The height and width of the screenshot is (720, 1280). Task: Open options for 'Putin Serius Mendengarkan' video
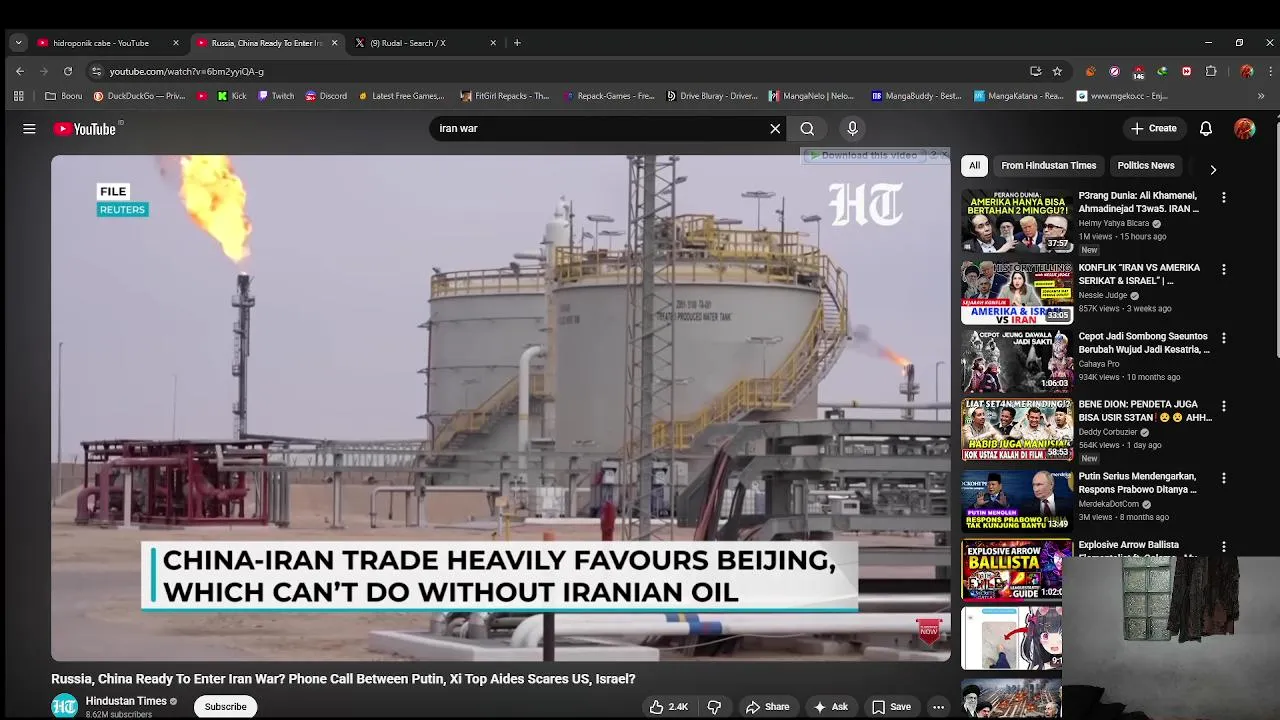pos(1223,478)
